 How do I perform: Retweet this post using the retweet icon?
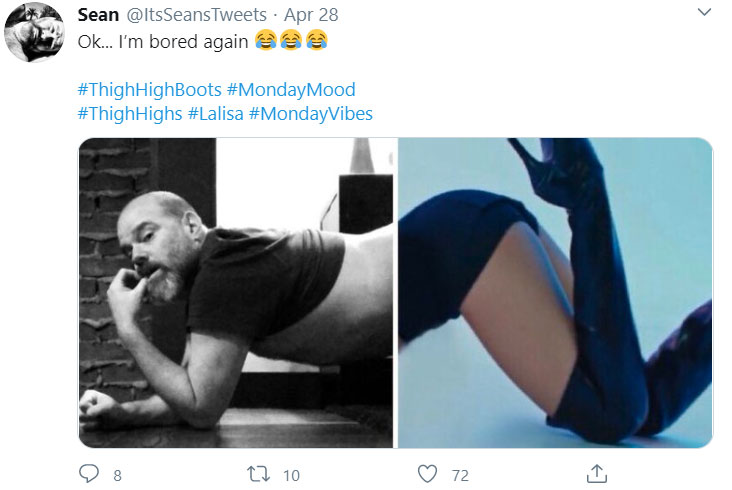(257, 474)
